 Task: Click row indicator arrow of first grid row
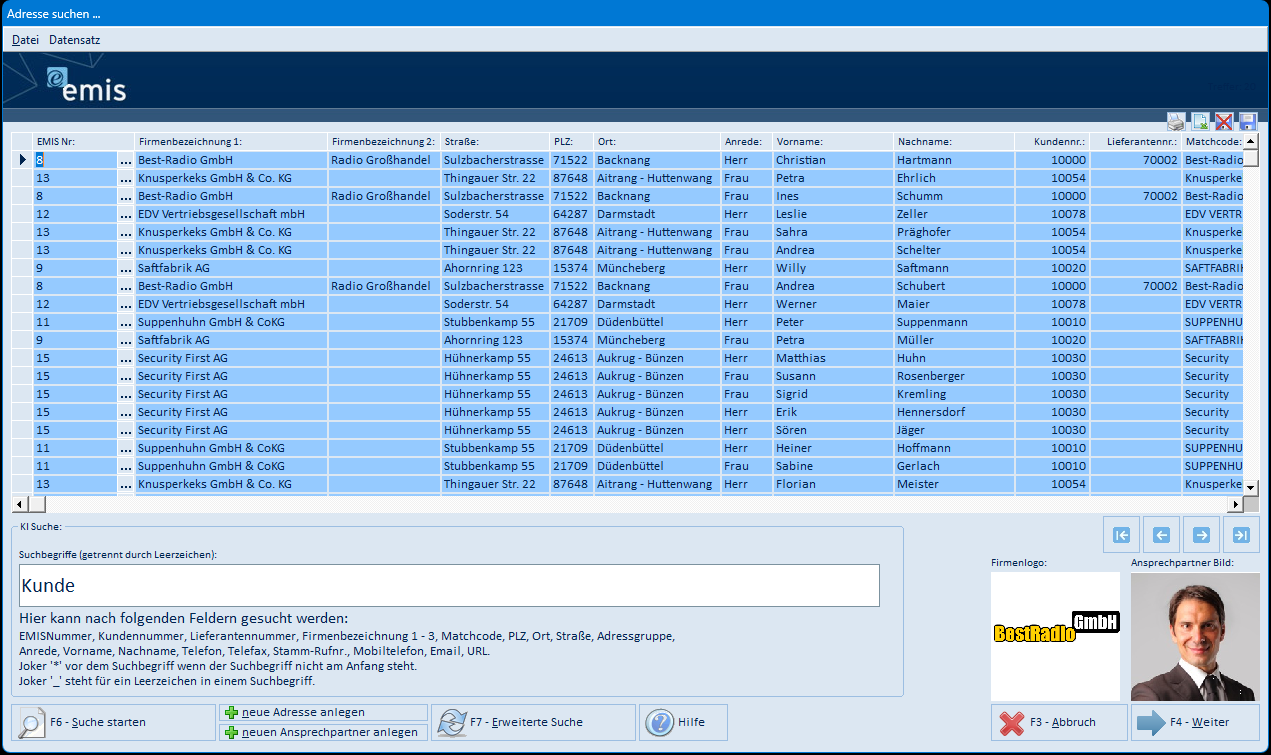[22, 160]
